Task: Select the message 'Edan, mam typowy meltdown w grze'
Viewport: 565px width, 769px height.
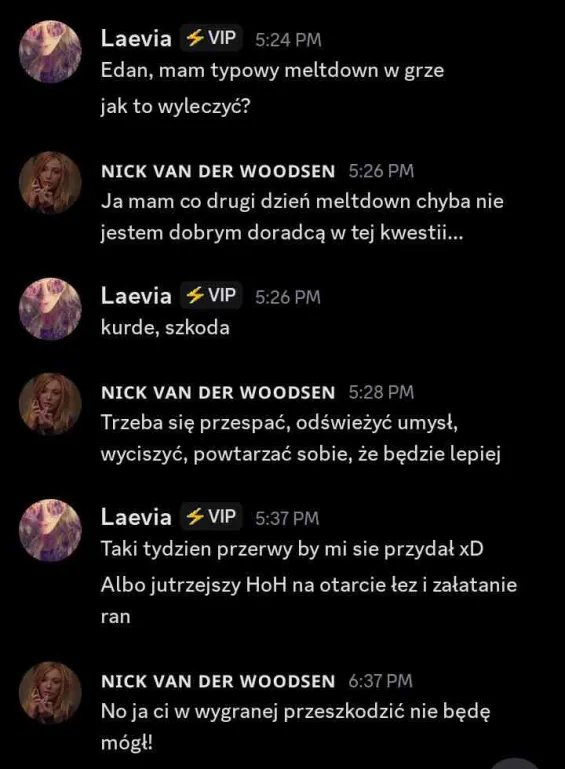Action: click(272, 71)
